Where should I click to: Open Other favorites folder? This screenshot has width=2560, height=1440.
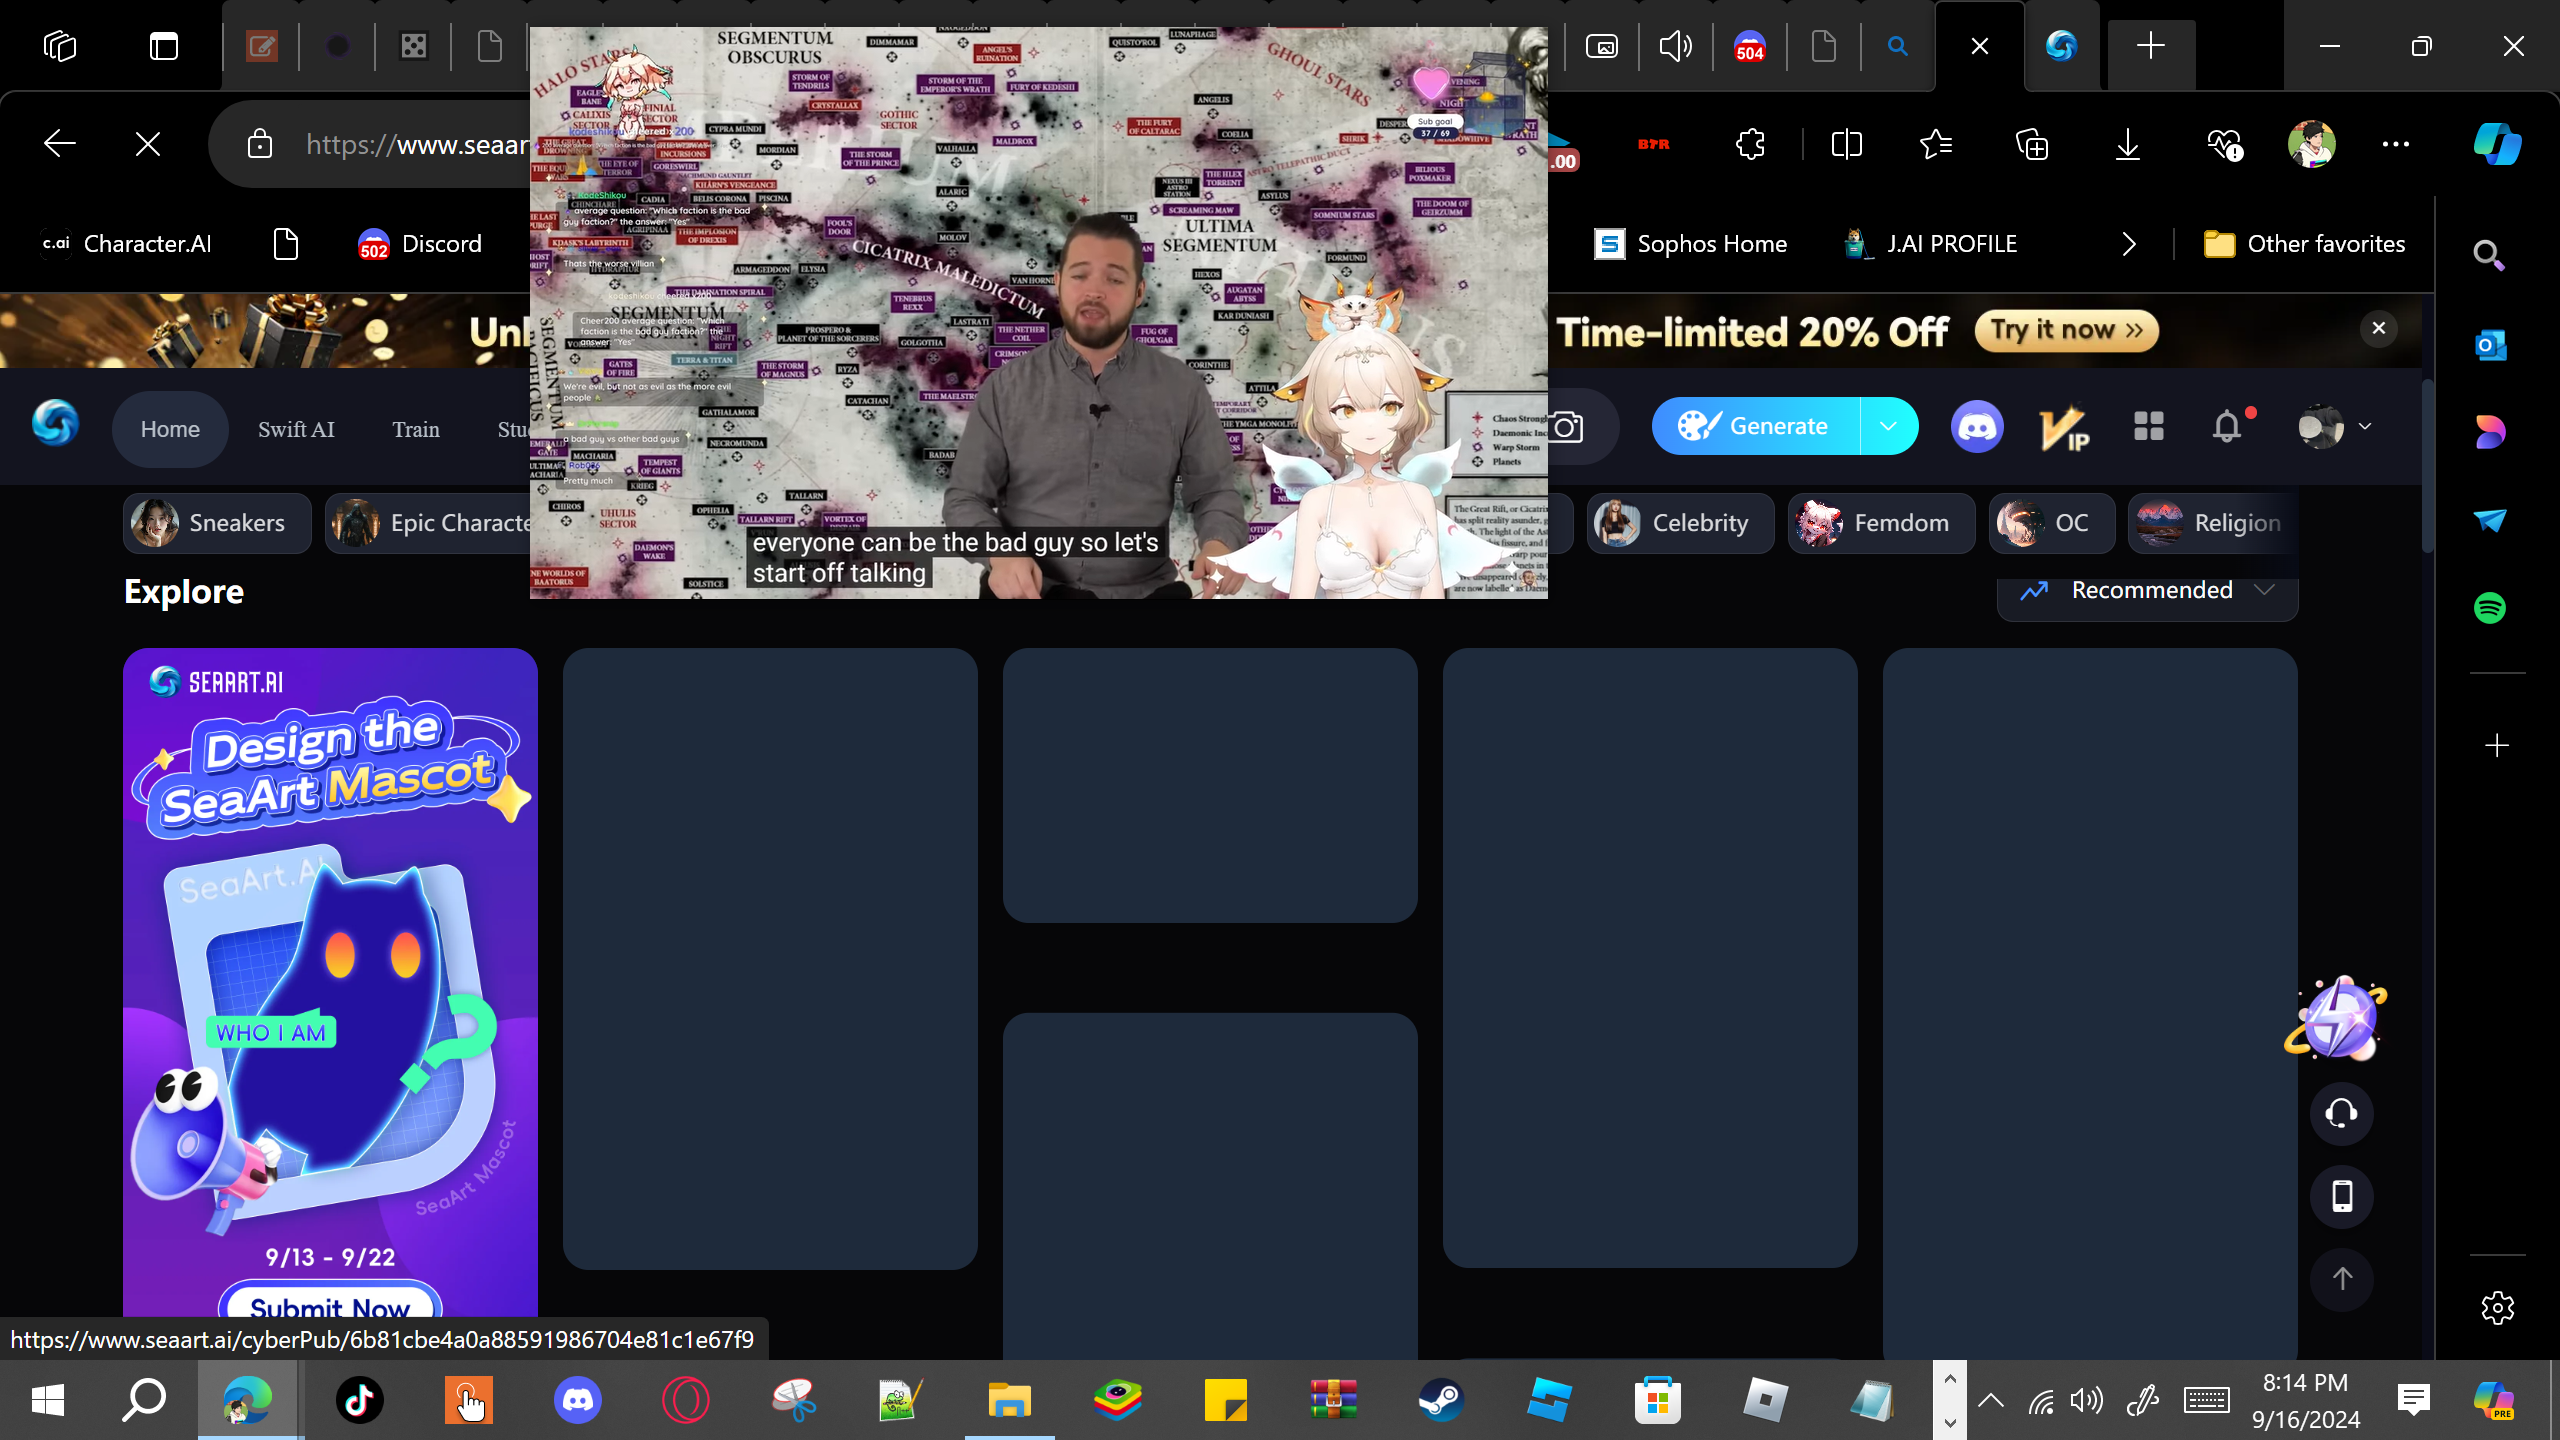click(x=2304, y=244)
